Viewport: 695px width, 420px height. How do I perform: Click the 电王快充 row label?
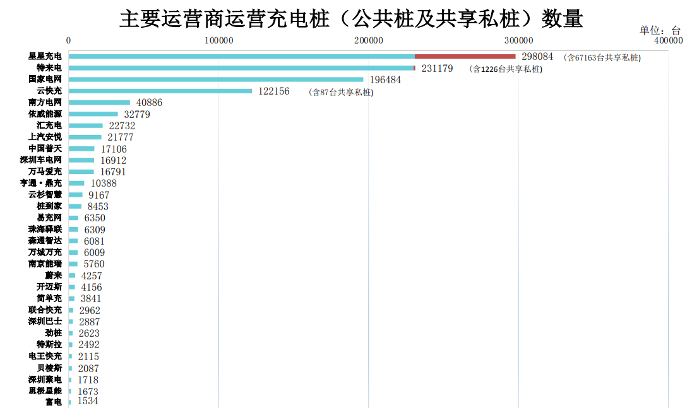(45, 356)
